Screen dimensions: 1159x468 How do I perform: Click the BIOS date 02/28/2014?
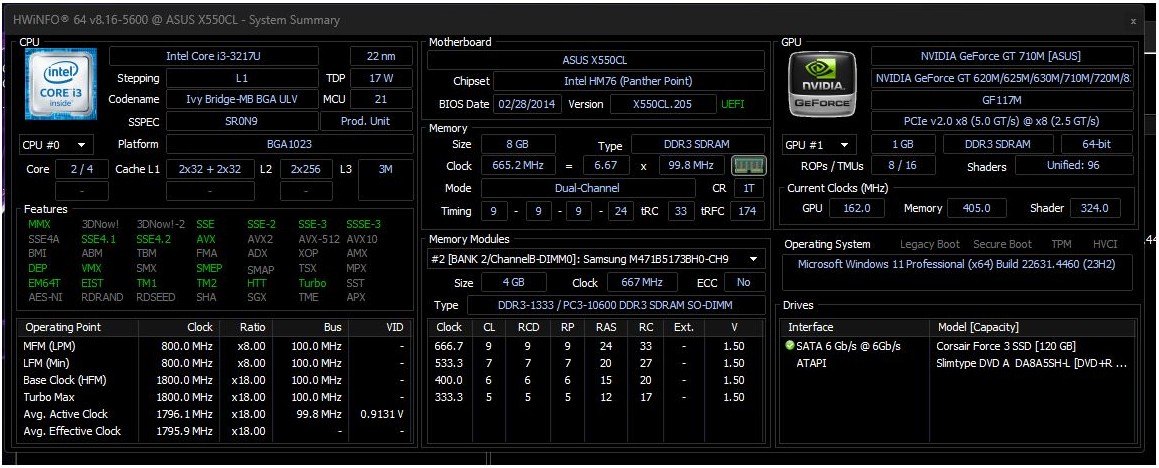point(528,104)
